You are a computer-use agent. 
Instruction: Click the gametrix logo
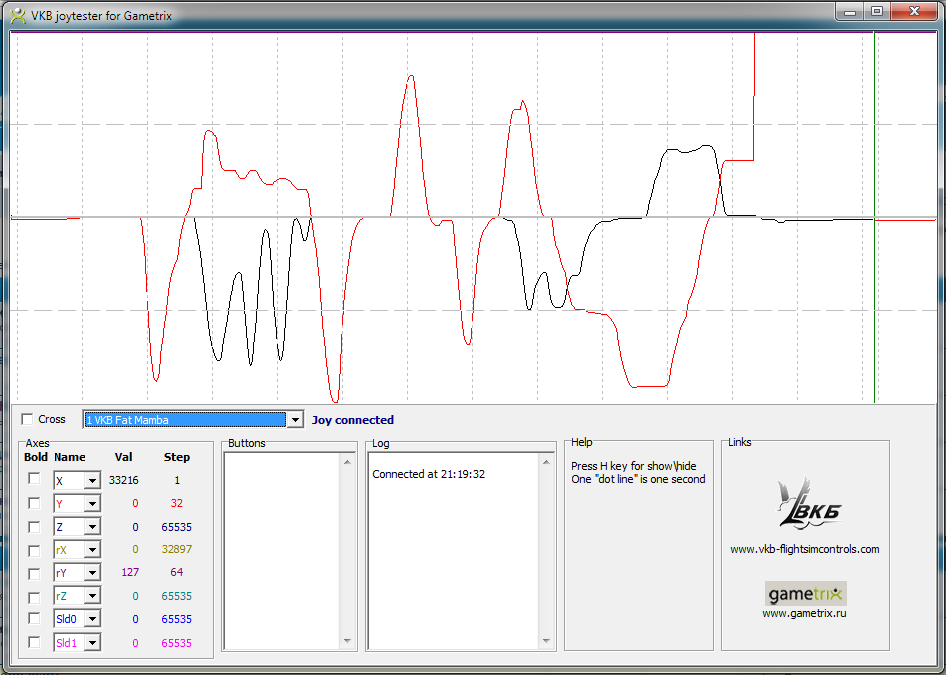coord(805,594)
